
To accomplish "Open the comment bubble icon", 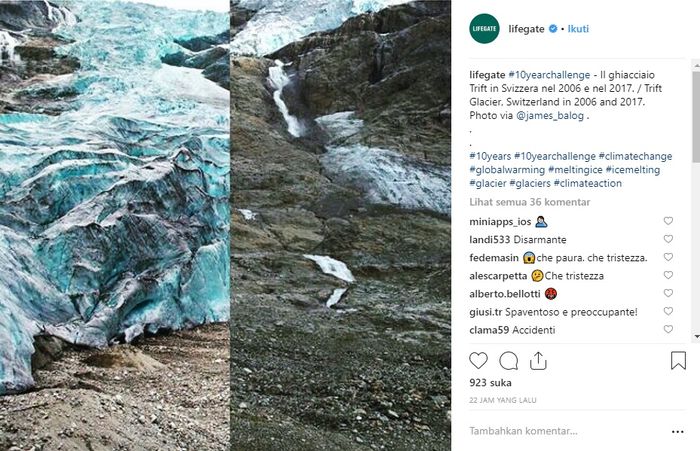I will (508, 361).
